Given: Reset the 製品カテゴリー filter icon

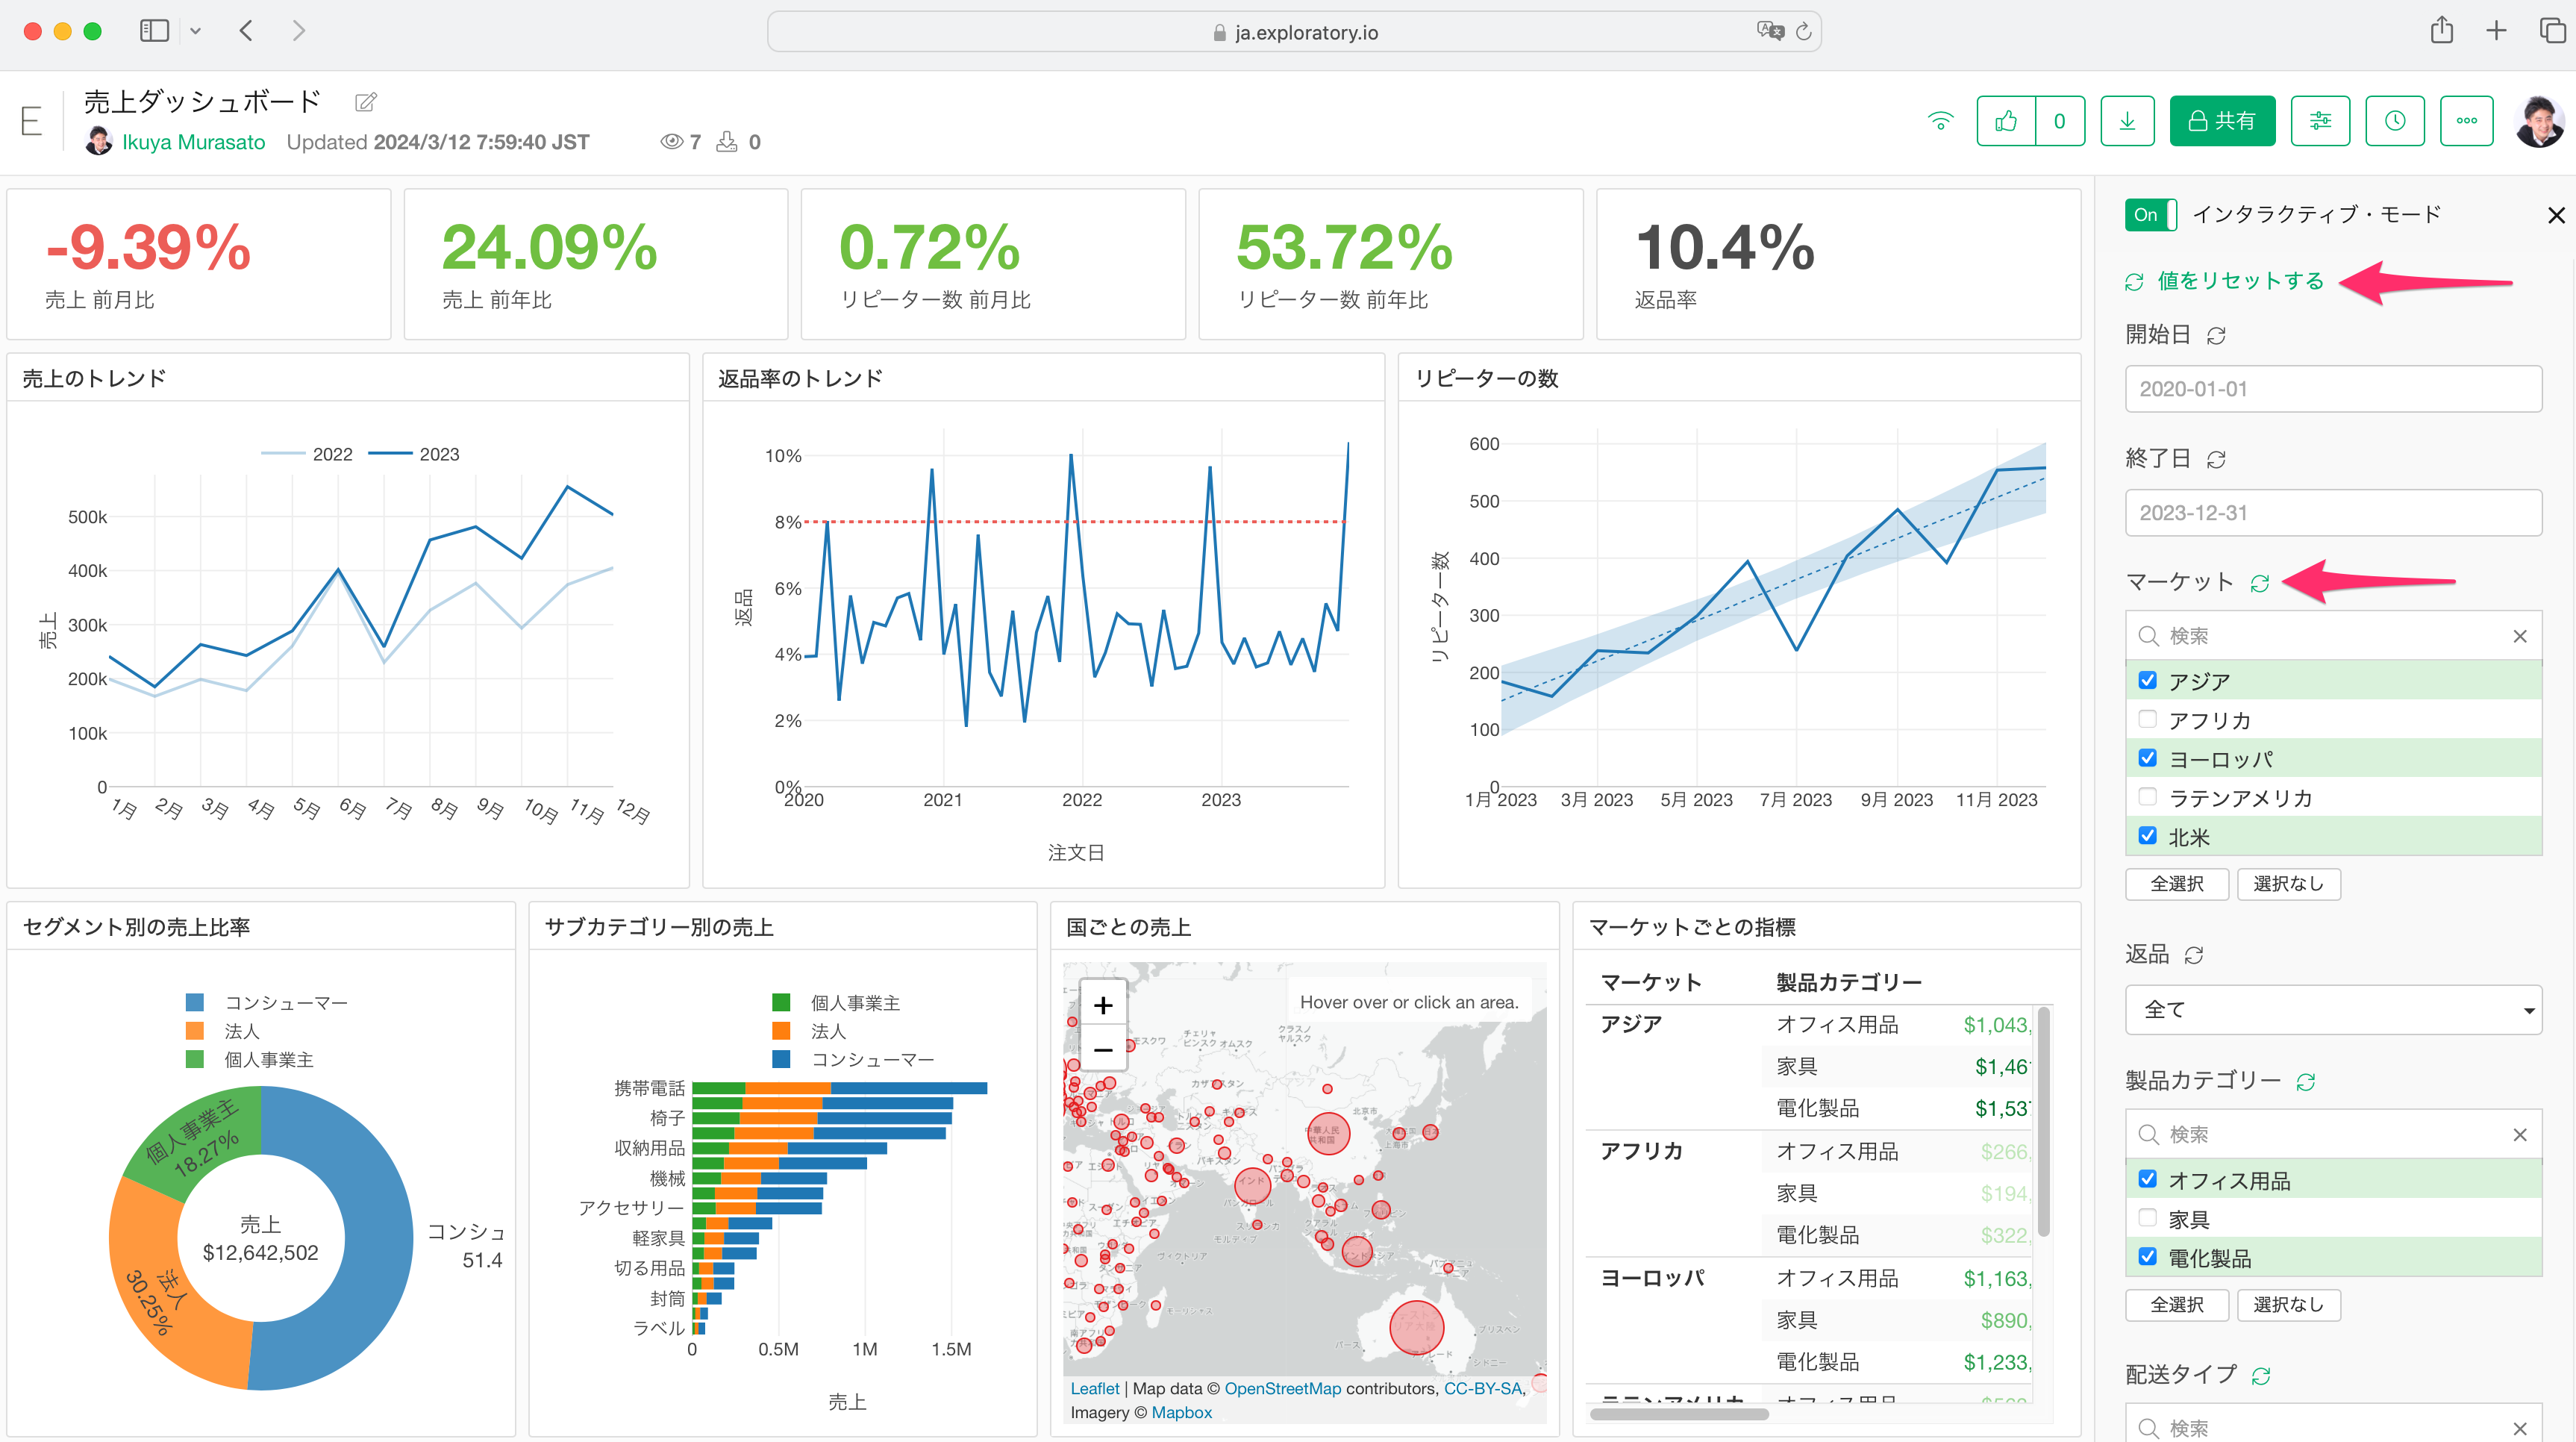Looking at the screenshot, I should [x=2305, y=1082].
